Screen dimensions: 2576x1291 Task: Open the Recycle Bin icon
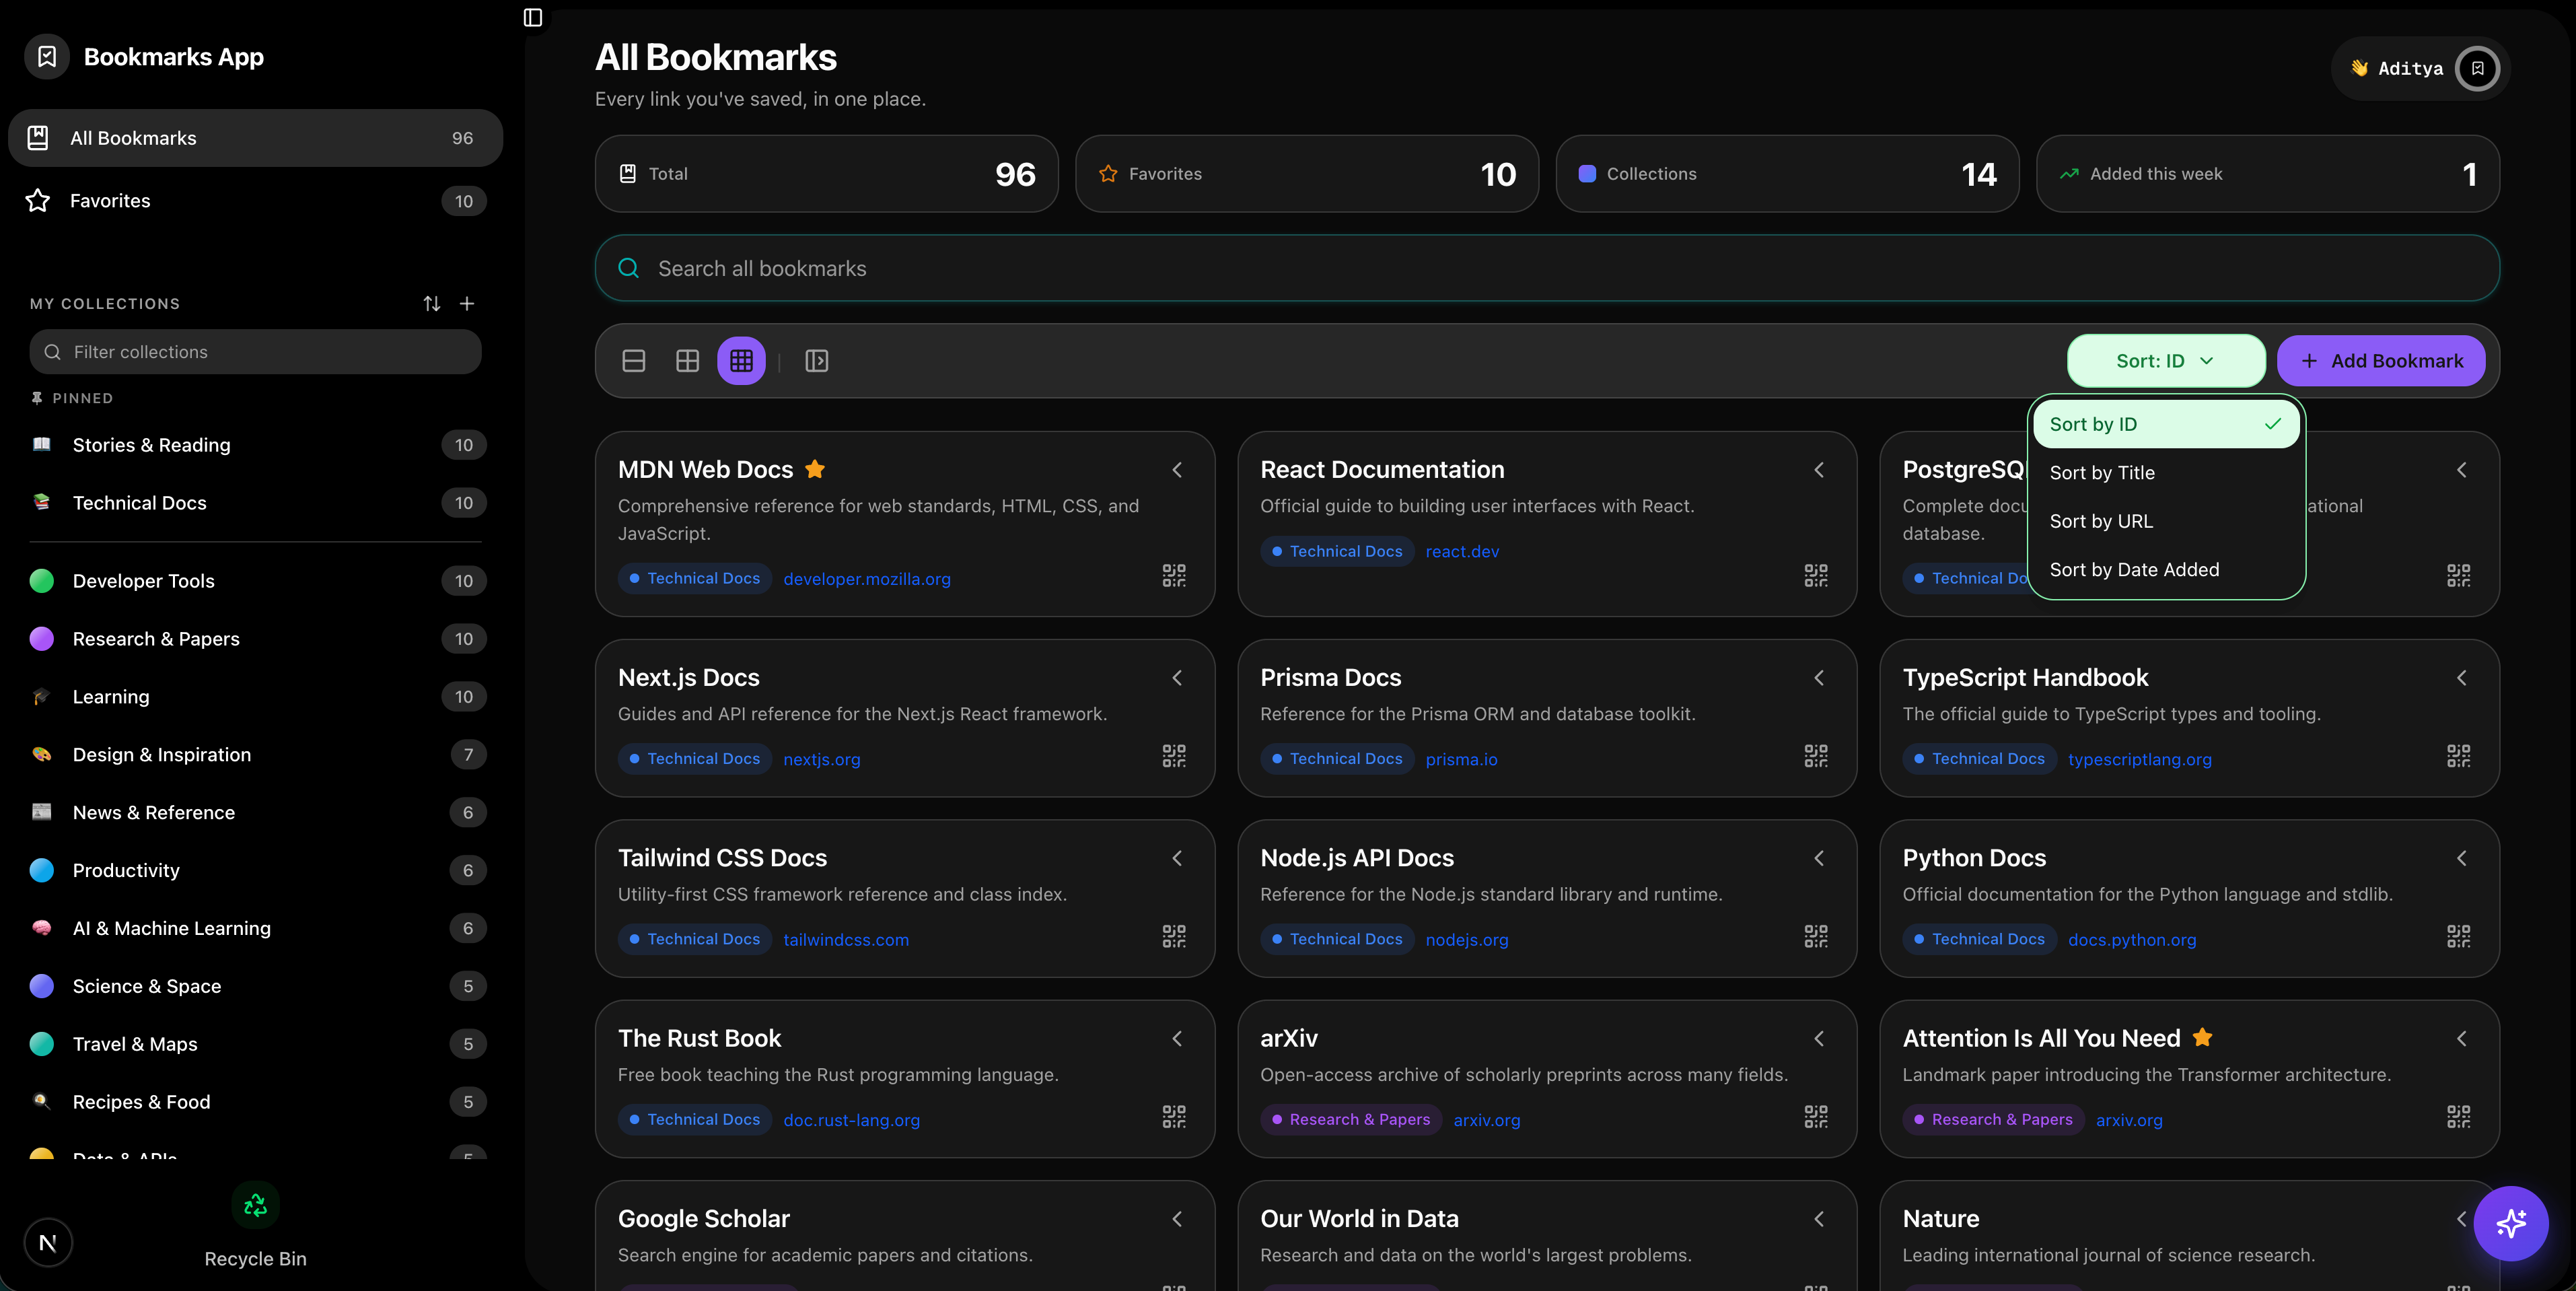point(255,1205)
